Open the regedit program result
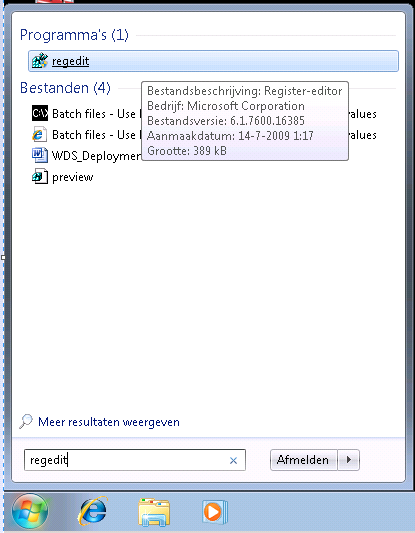 (x=213, y=61)
